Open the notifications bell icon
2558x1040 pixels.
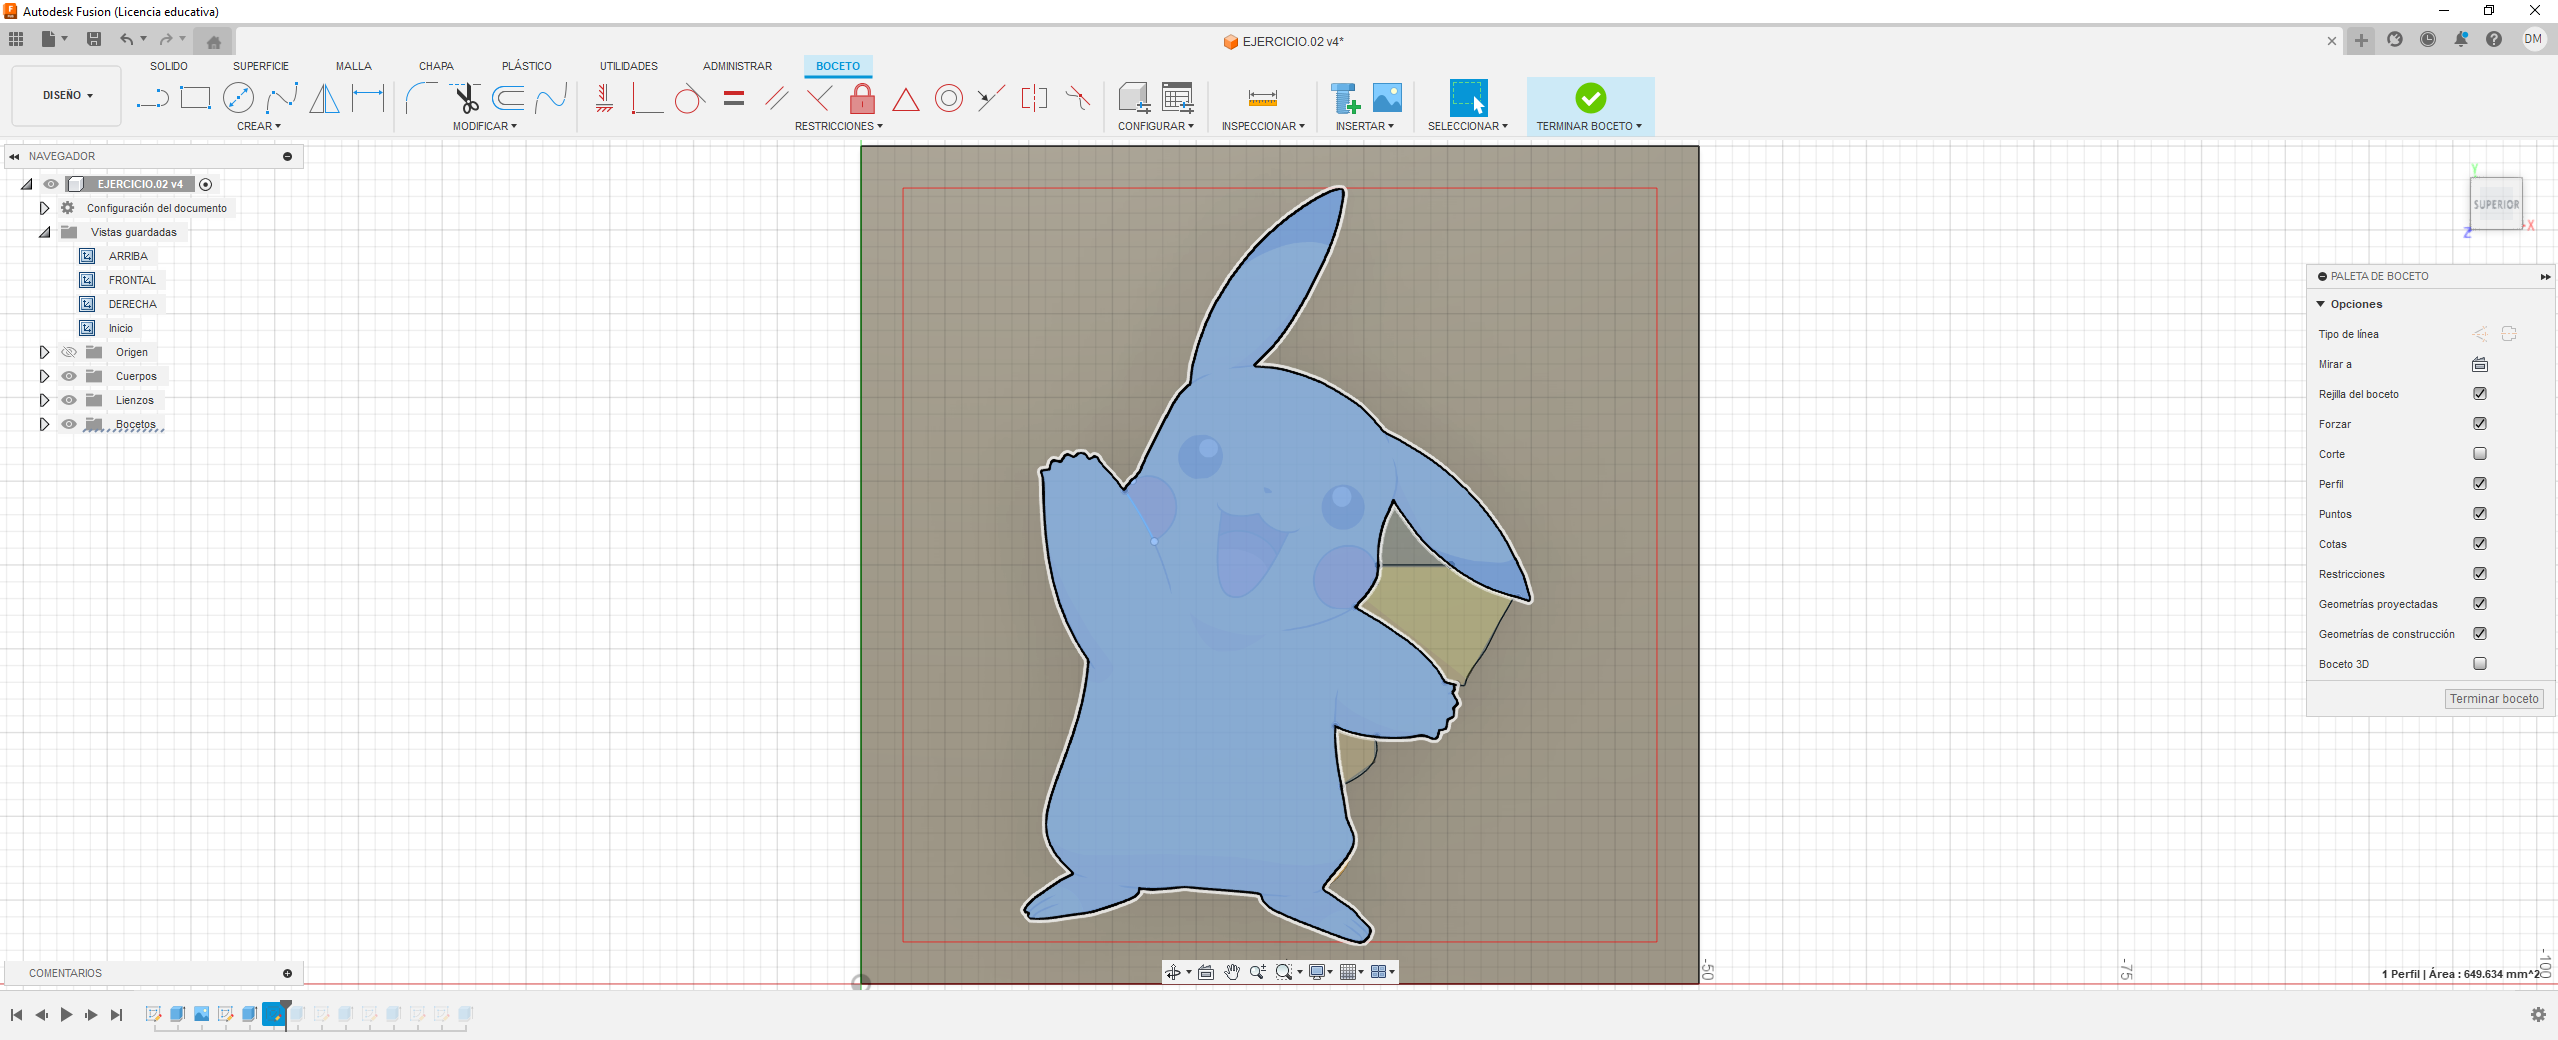(2461, 39)
